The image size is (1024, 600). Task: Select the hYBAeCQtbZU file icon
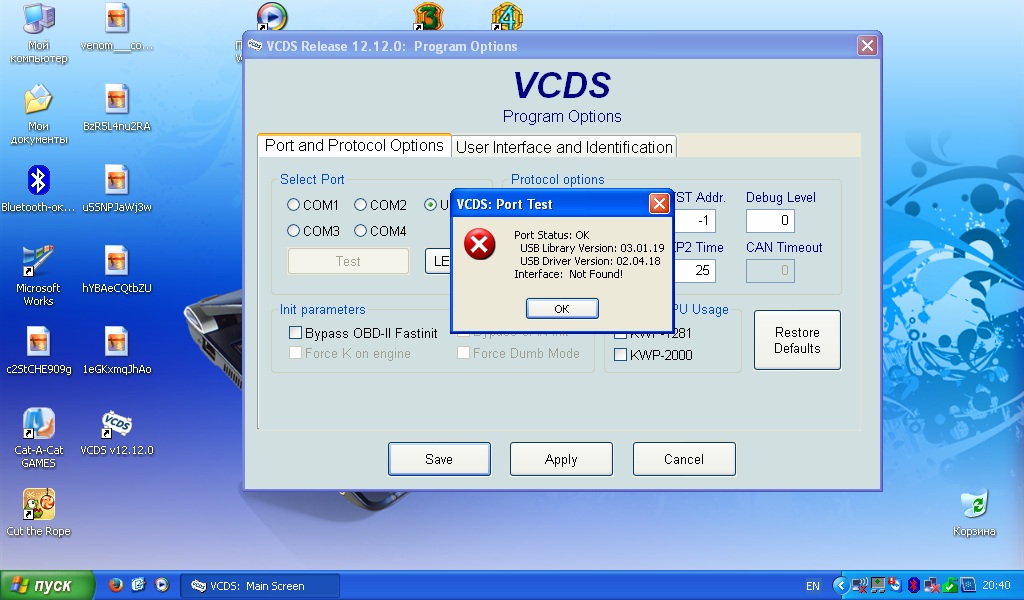[x=116, y=270]
